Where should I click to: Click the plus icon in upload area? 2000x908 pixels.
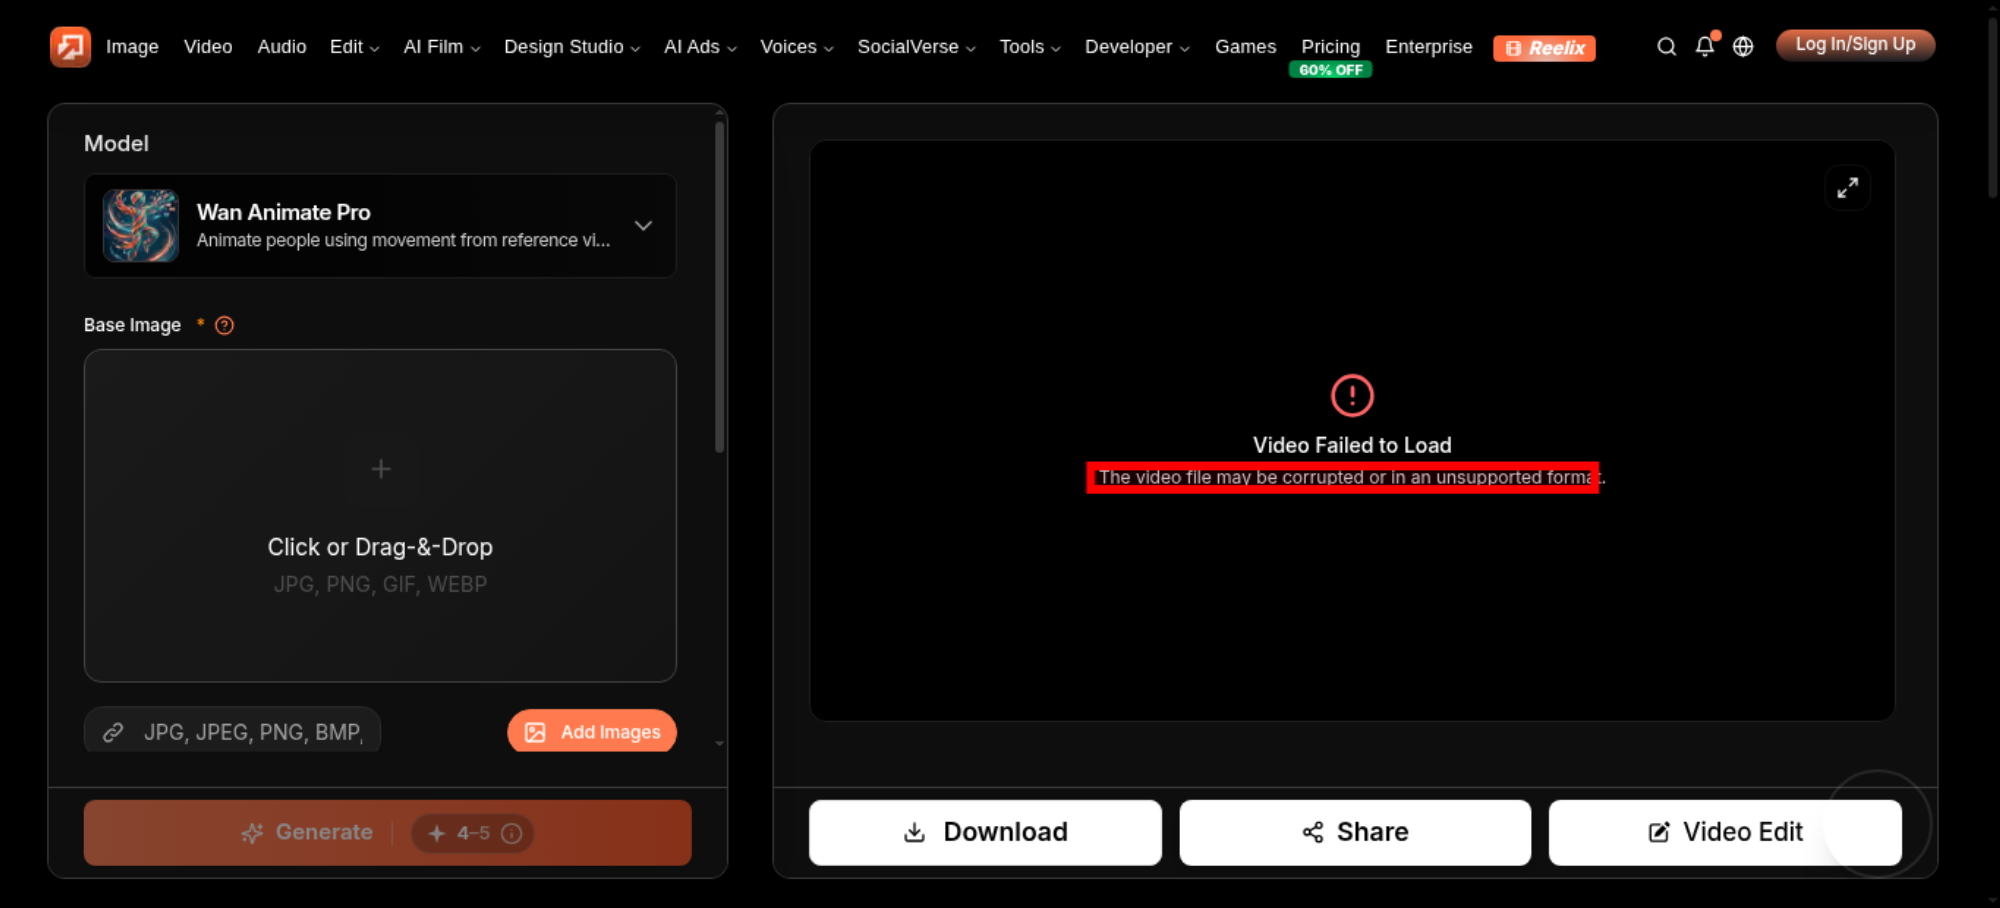[x=381, y=469]
